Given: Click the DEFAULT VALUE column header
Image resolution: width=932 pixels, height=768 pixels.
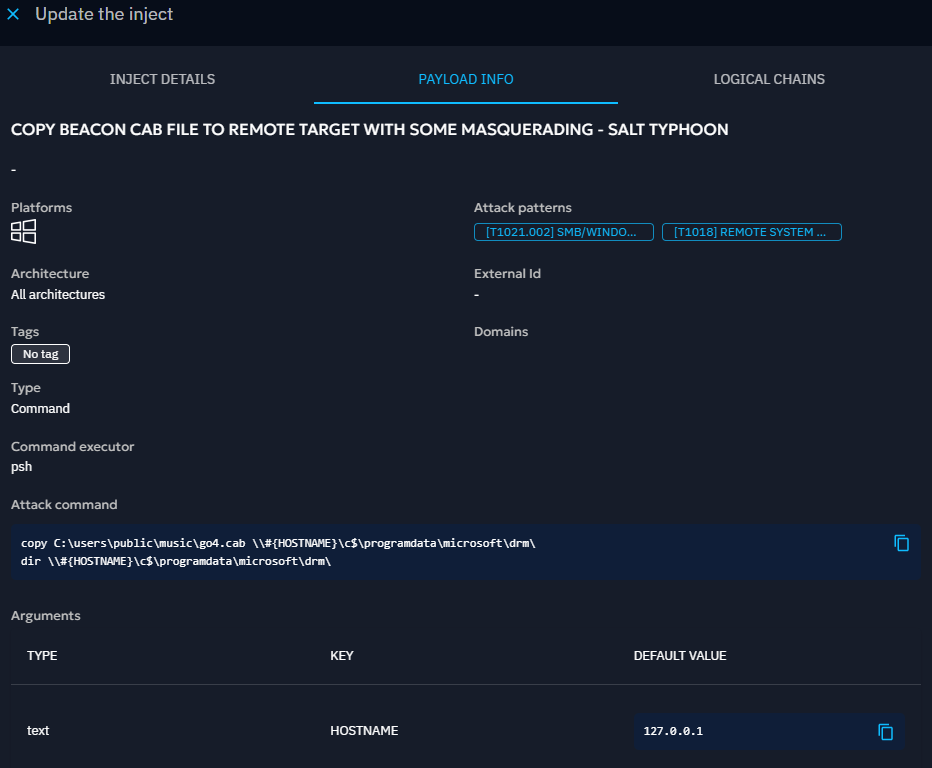Looking at the screenshot, I should [x=679, y=656].
